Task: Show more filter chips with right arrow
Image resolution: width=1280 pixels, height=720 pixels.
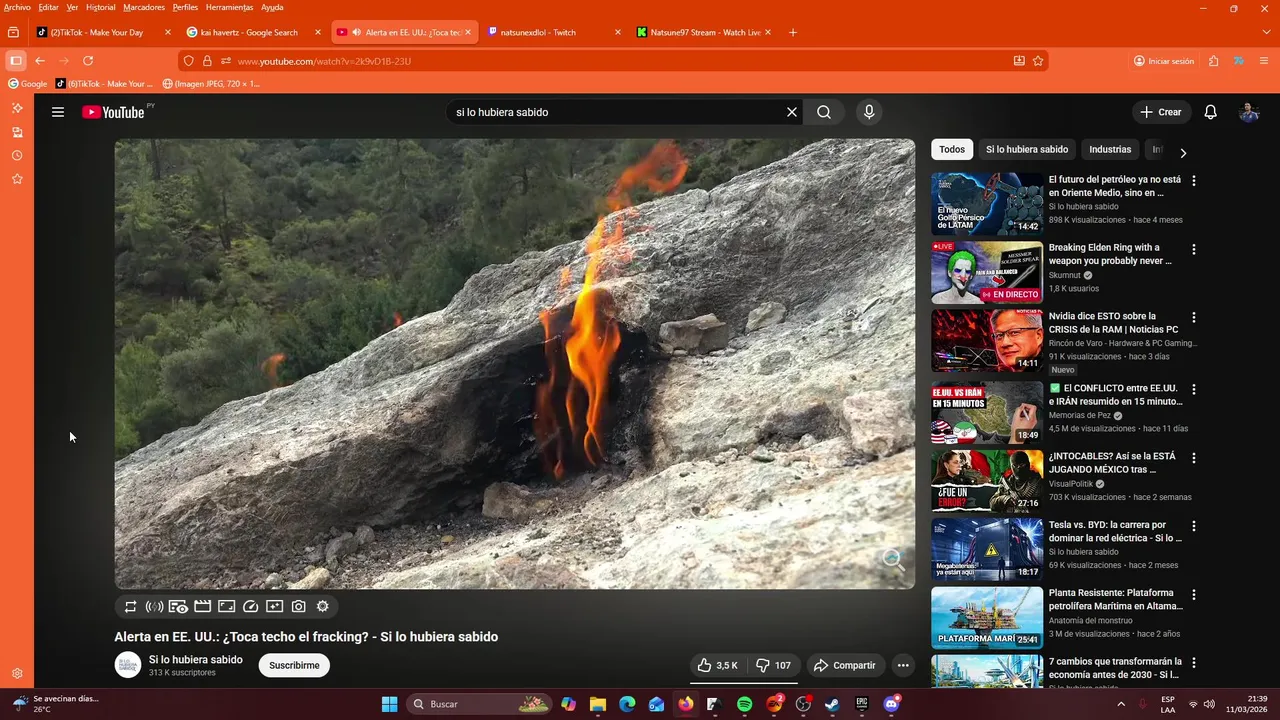Action: click(x=1183, y=153)
